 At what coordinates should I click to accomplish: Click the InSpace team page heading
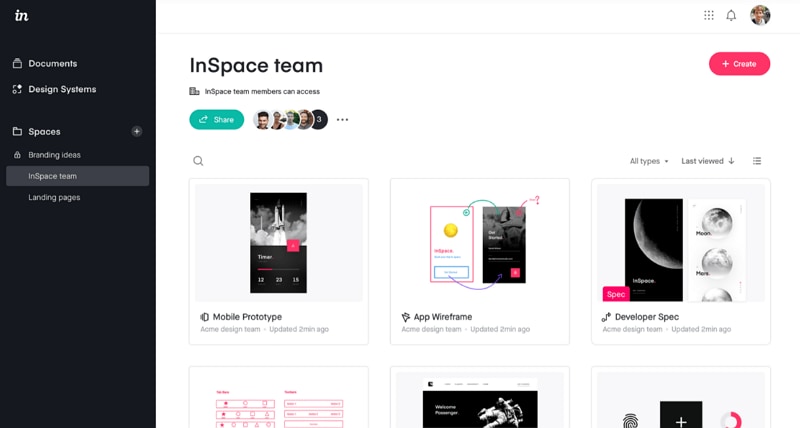[x=256, y=65]
